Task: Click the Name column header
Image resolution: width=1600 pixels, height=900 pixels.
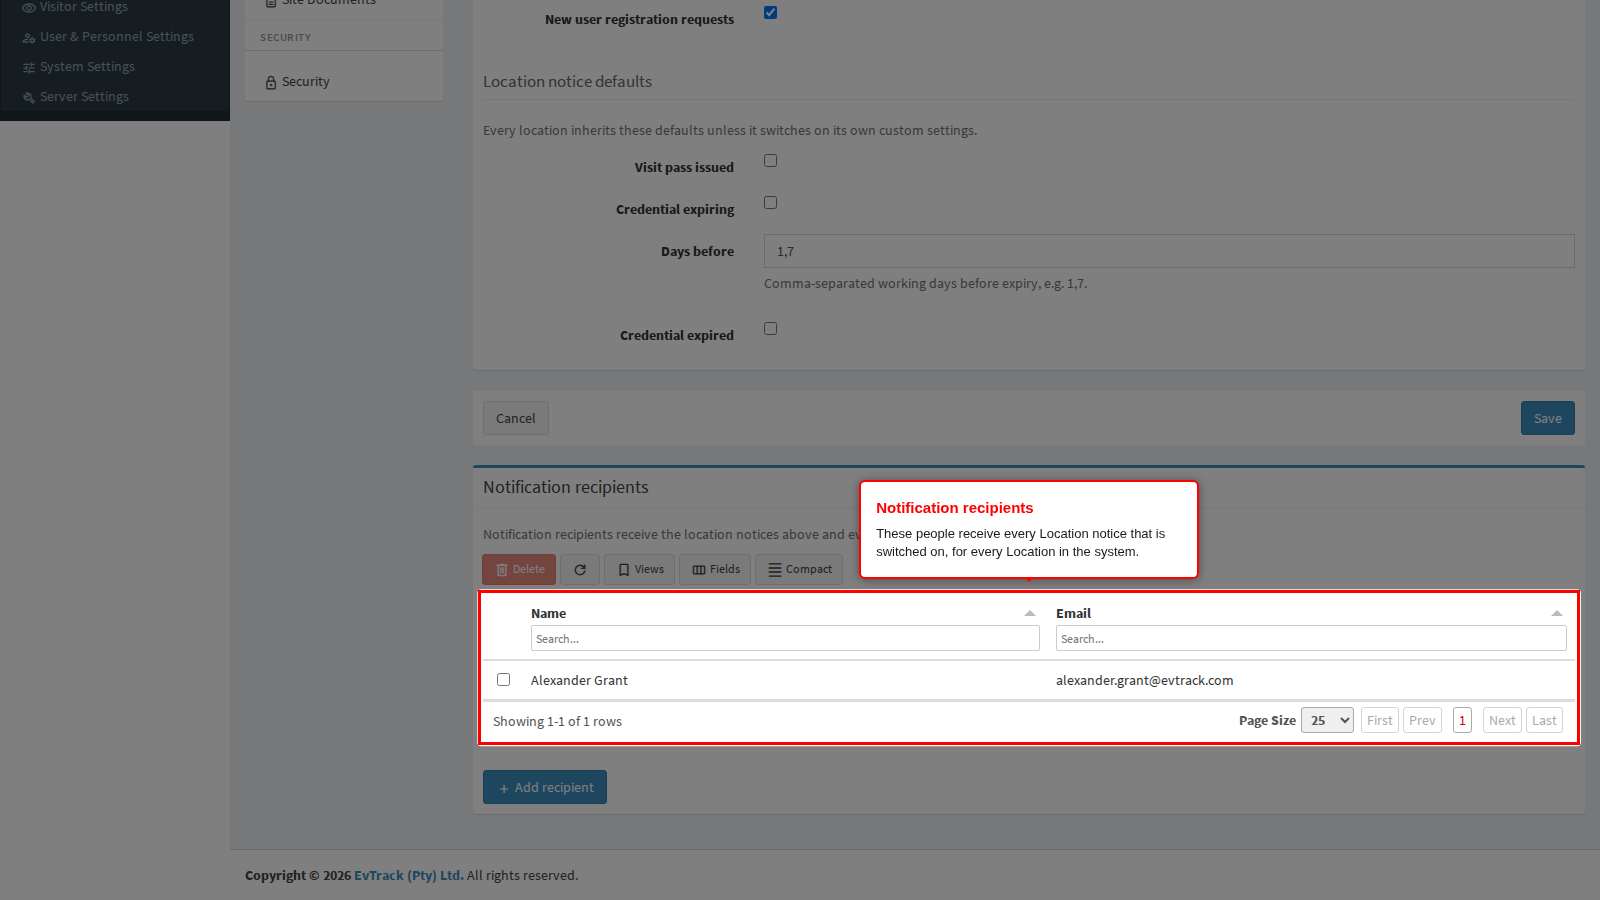Action: 548,613
